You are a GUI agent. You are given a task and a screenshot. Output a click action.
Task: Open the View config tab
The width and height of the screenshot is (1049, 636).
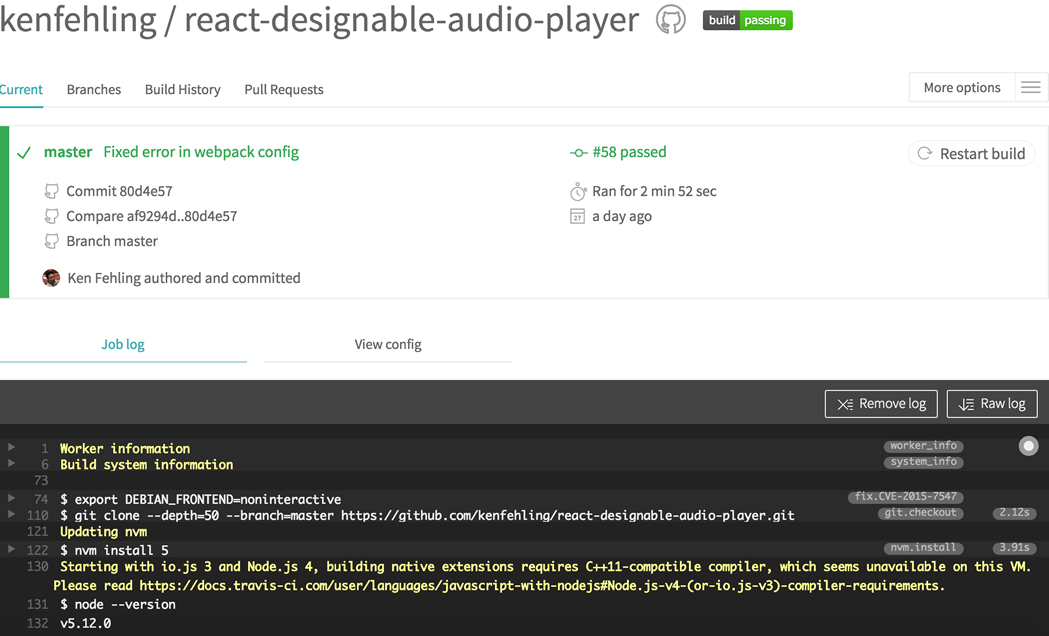coord(388,344)
